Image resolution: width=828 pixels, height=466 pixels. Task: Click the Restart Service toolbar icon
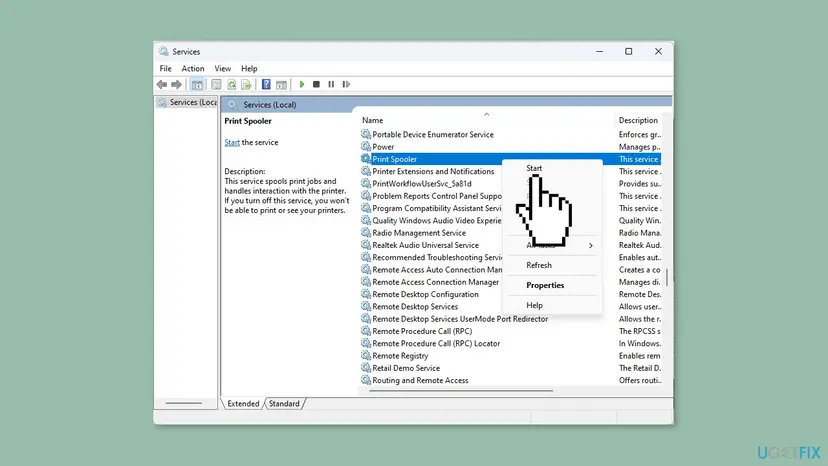coord(346,85)
